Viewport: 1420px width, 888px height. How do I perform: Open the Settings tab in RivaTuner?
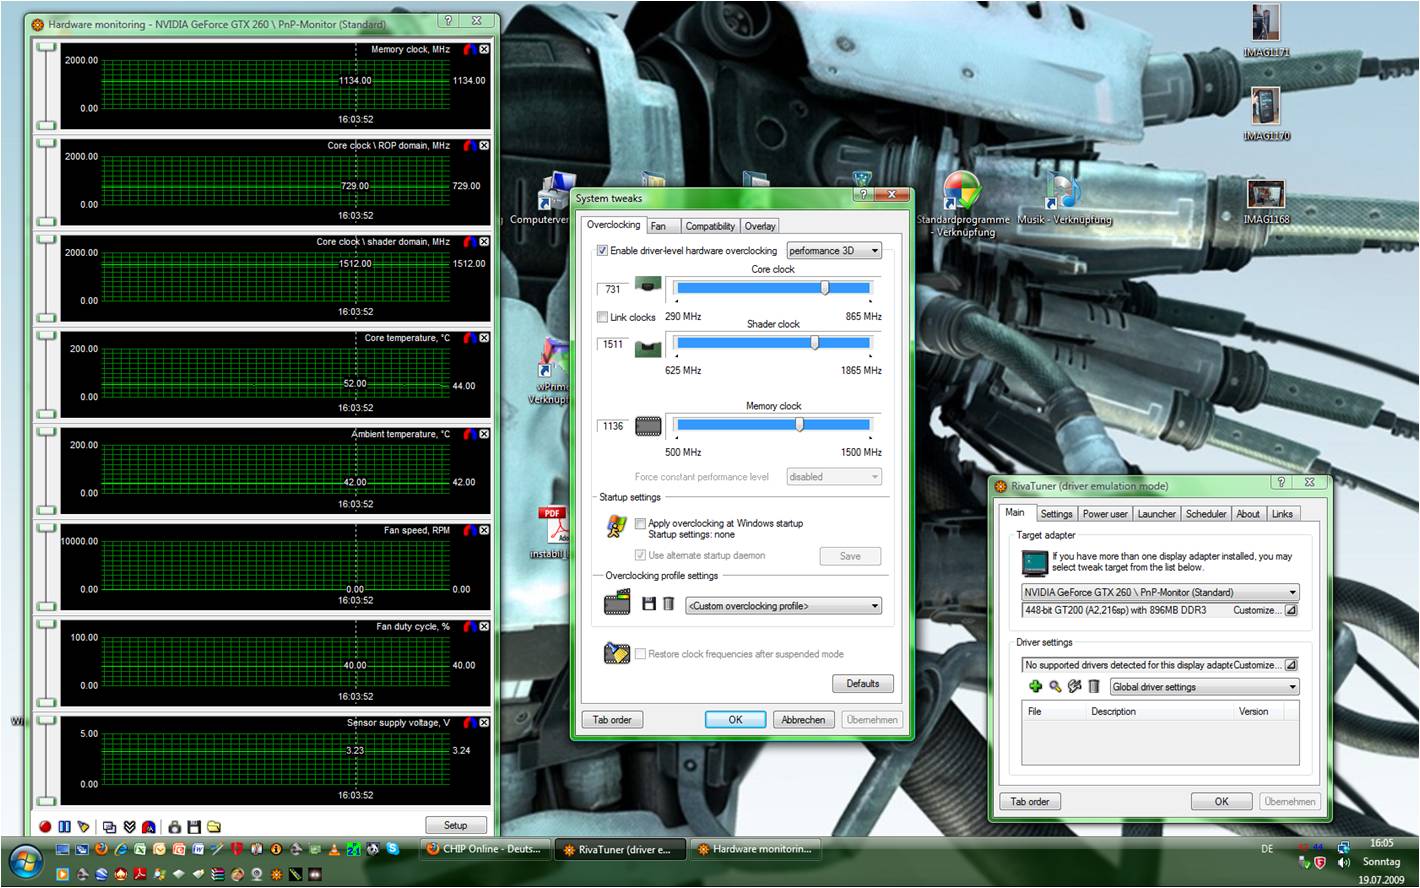click(x=1056, y=514)
